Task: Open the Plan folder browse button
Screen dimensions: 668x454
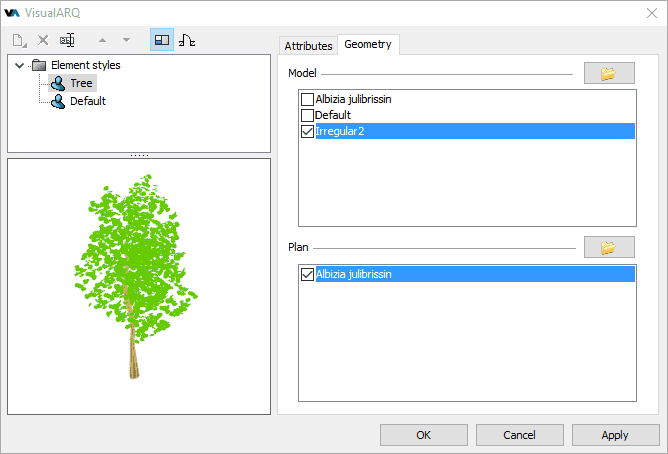Action: pyautogui.click(x=609, y=247)
